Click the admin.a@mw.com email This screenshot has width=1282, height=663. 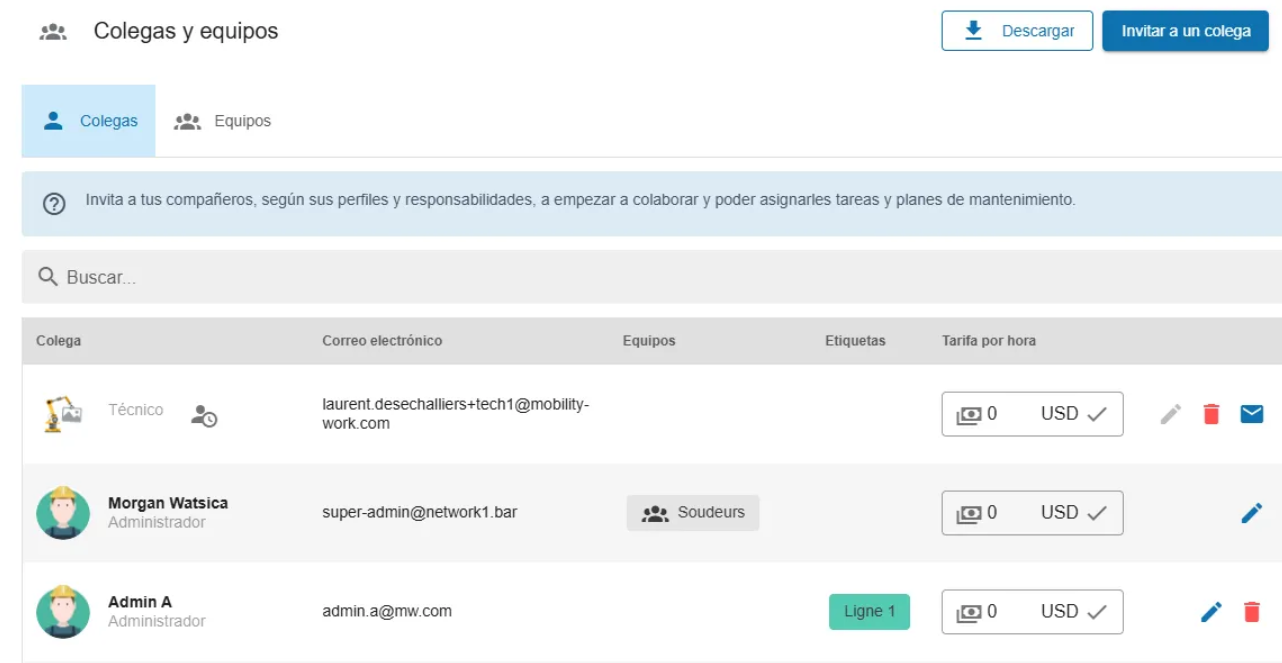[x=387, y=611]
